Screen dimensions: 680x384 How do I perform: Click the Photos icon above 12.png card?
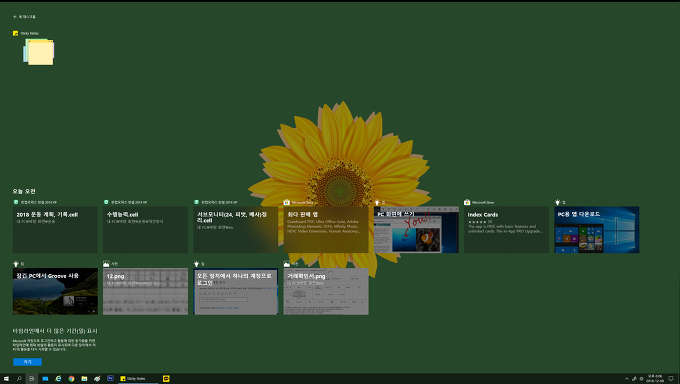106,264
